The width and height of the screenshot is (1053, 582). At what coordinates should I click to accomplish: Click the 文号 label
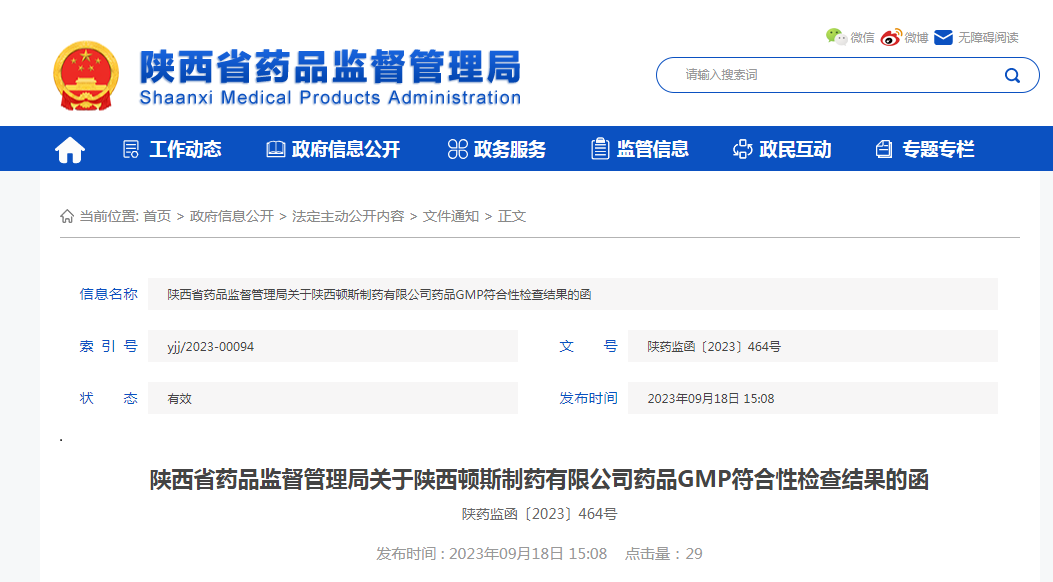(588, 346)
